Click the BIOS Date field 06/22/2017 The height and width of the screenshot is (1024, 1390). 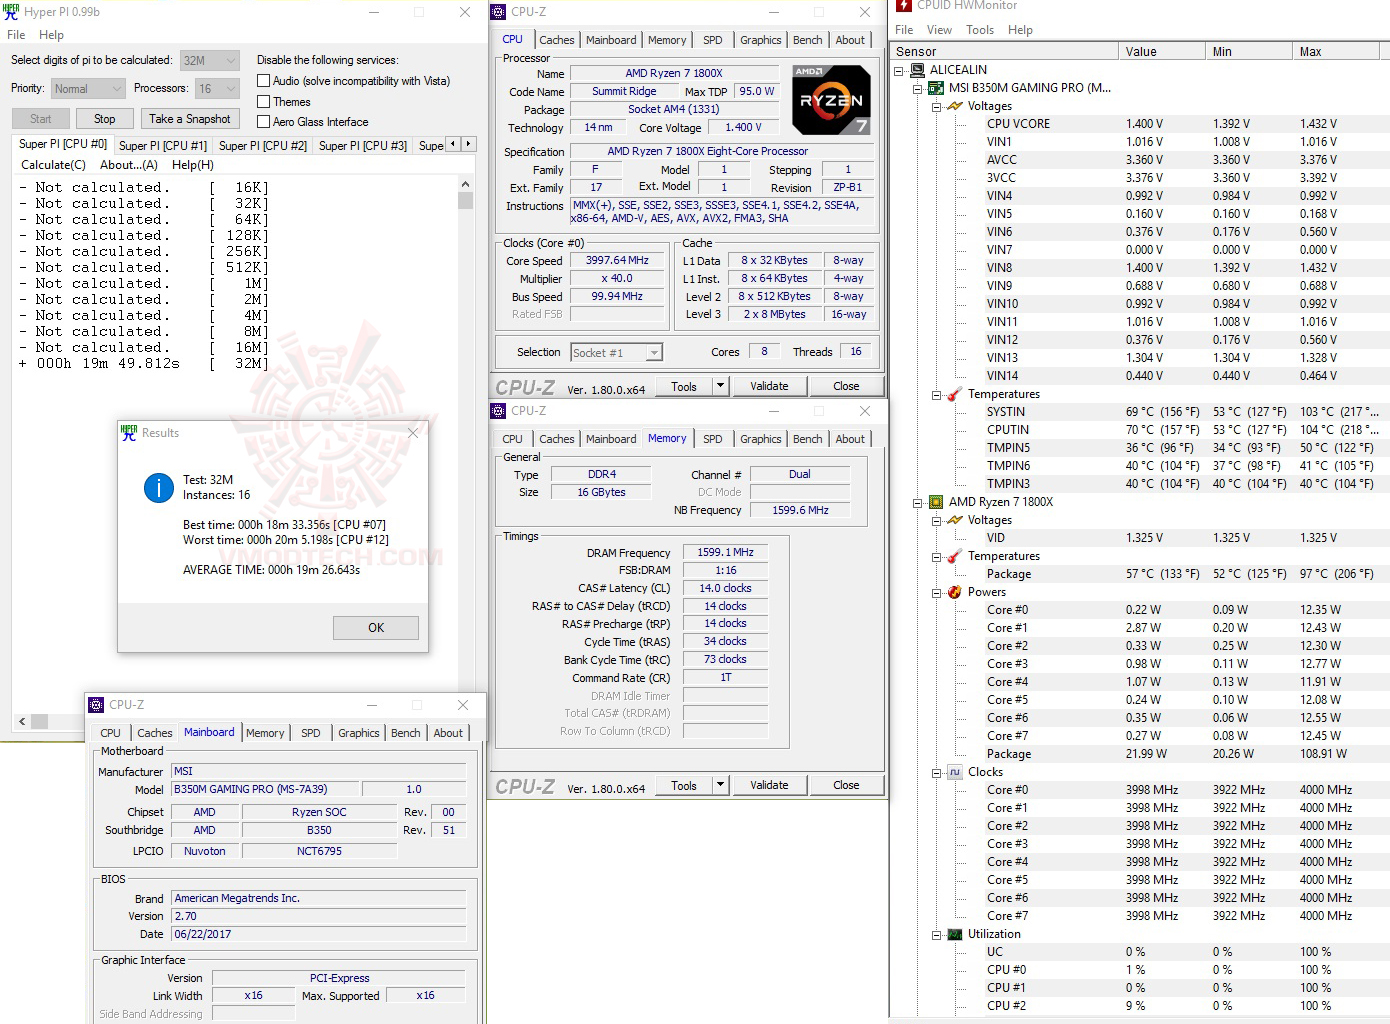pyautogui.click(x=319, y=934)
